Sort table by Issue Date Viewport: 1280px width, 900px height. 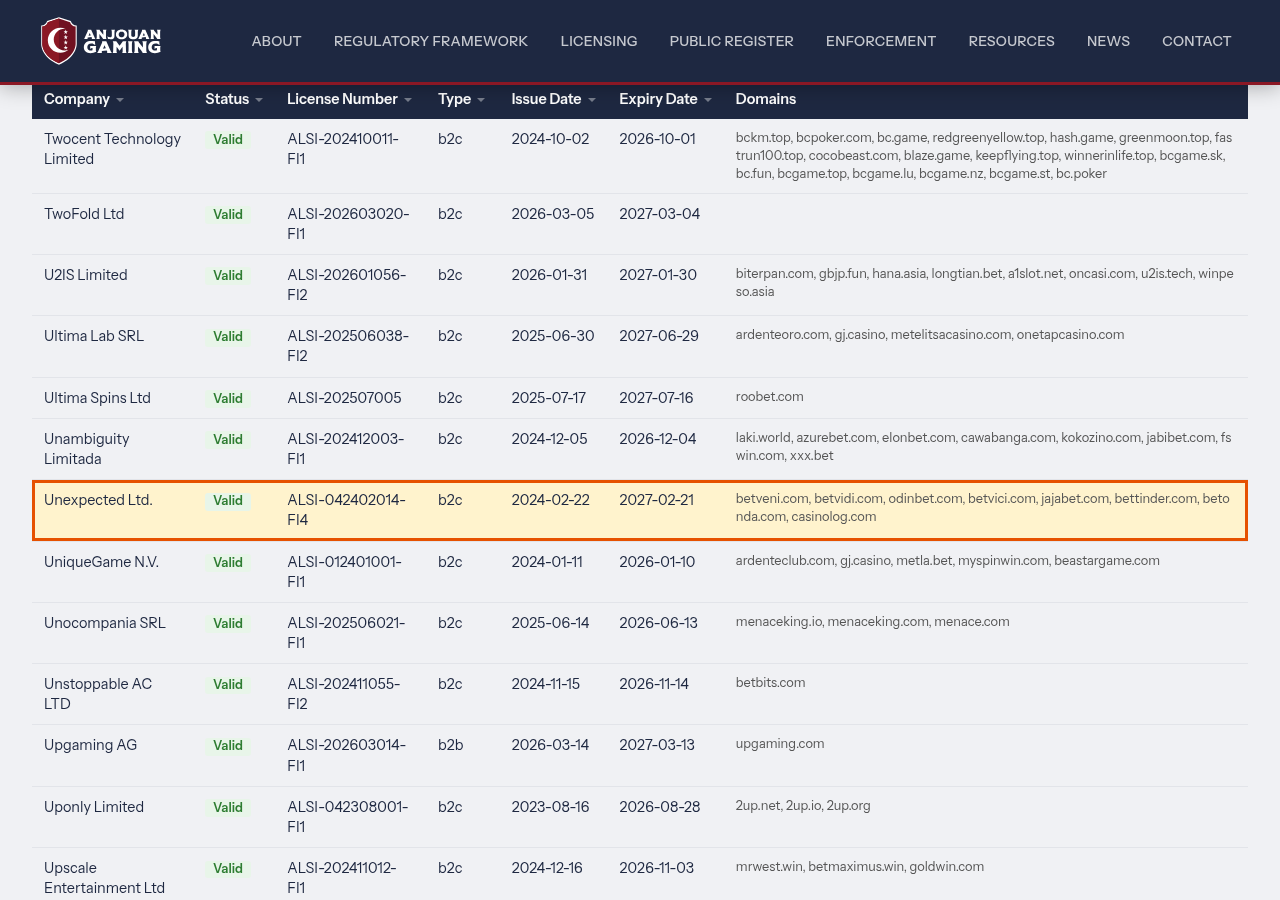[554, 99]
